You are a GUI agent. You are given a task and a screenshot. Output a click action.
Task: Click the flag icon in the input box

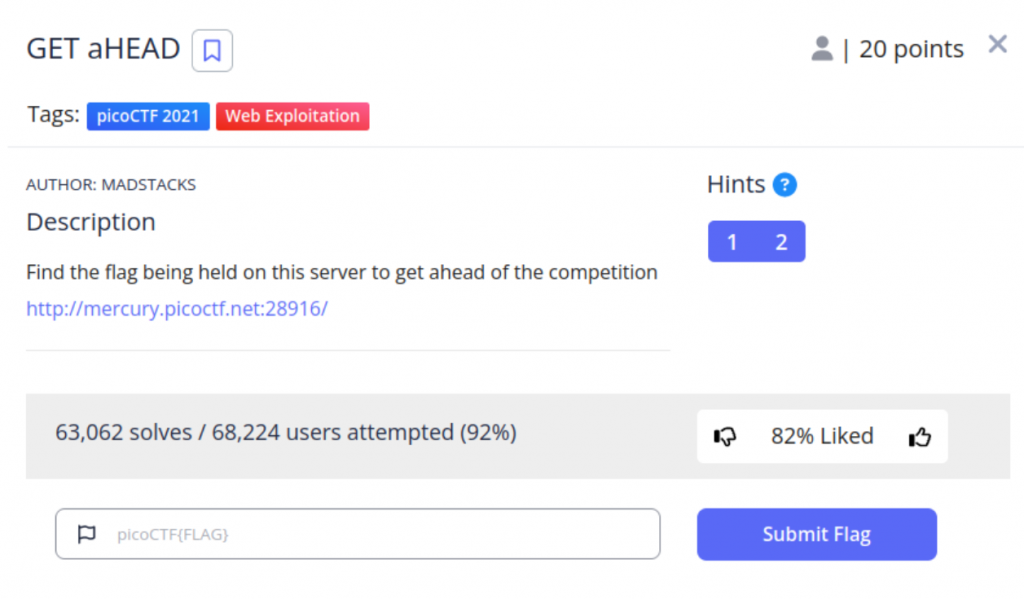(x=86, y=534)
